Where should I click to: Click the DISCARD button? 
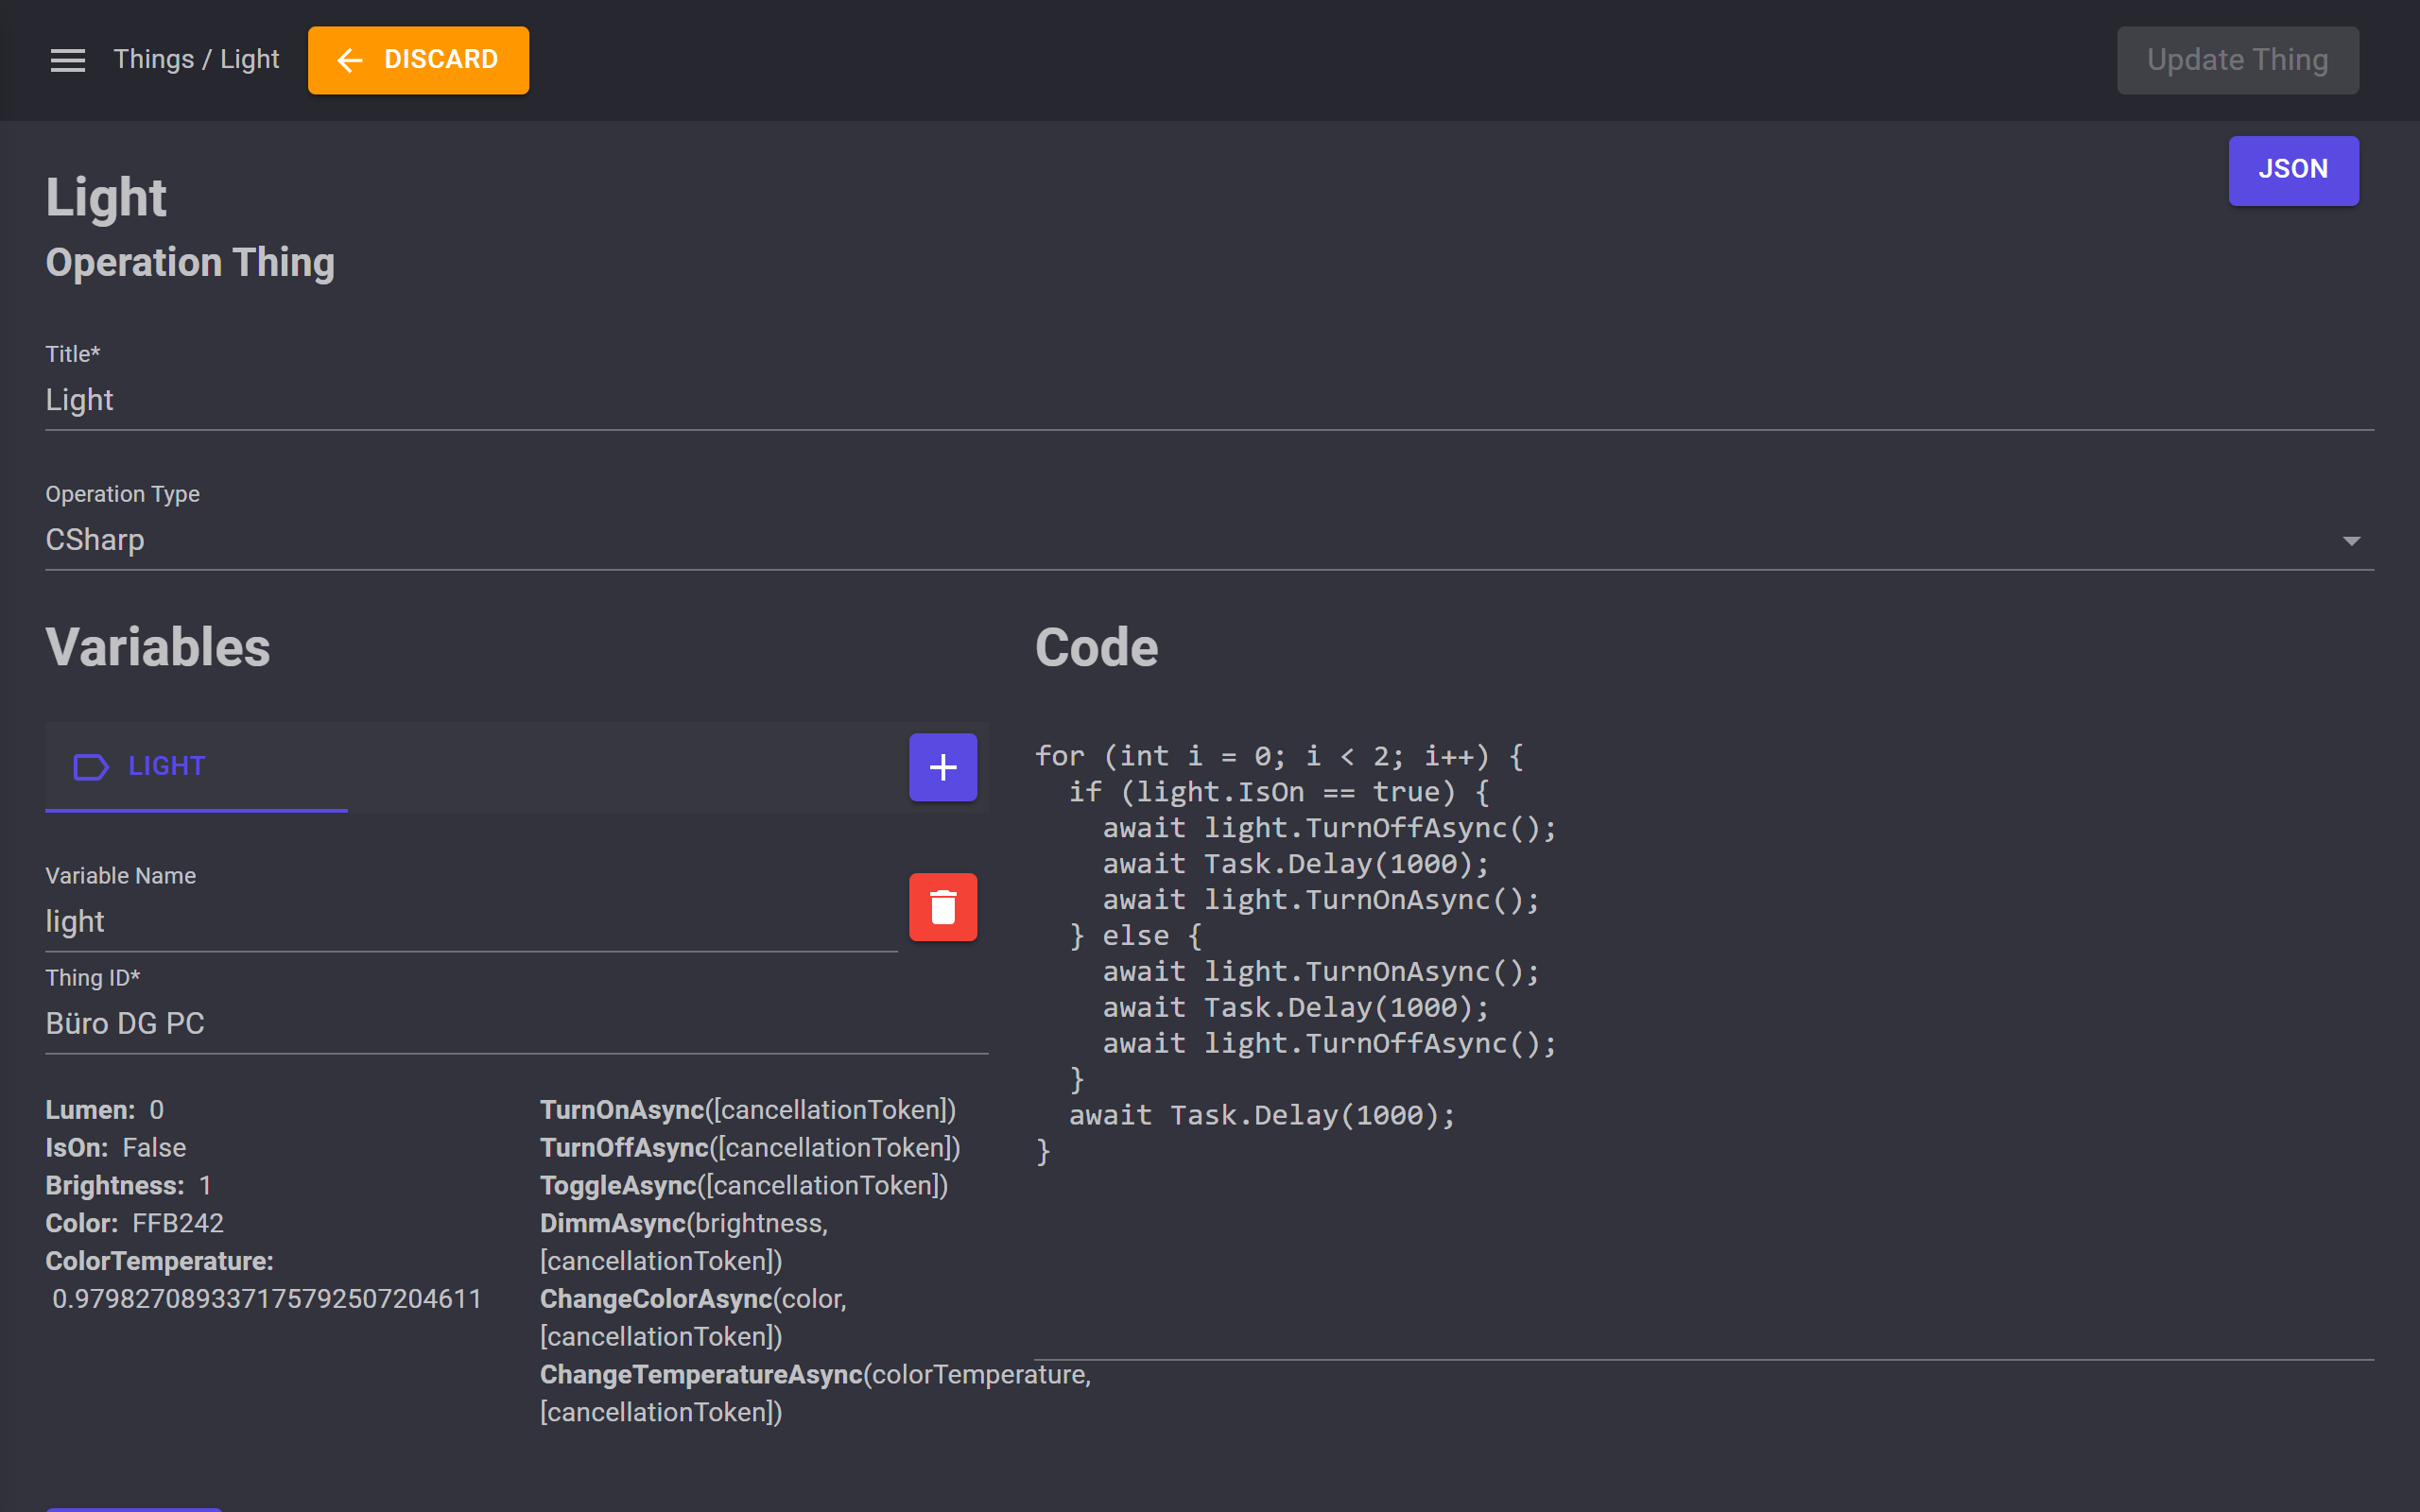(418, 60)
